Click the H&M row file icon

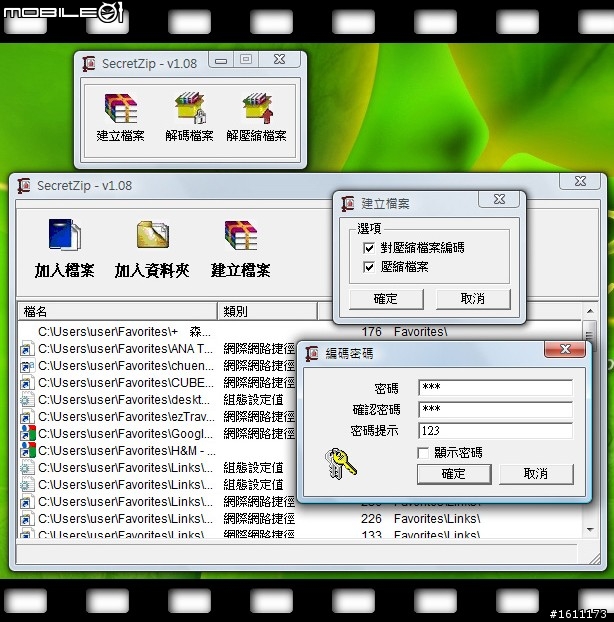pyautogui.click(x=28, y=451)
